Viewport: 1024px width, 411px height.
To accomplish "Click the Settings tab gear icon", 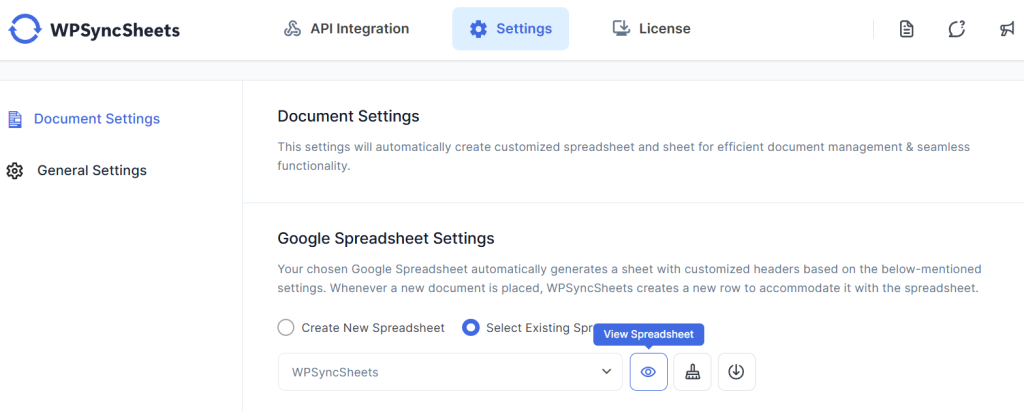I will click(x=479, y=29).
